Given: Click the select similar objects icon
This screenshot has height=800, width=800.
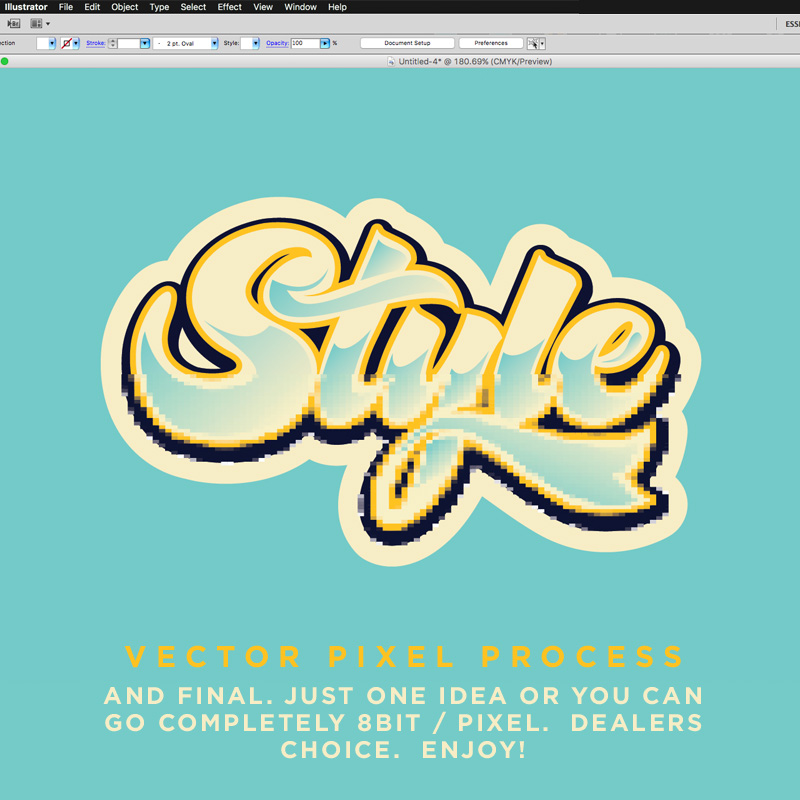Looking at the screenshot, I should coord(533,43).
